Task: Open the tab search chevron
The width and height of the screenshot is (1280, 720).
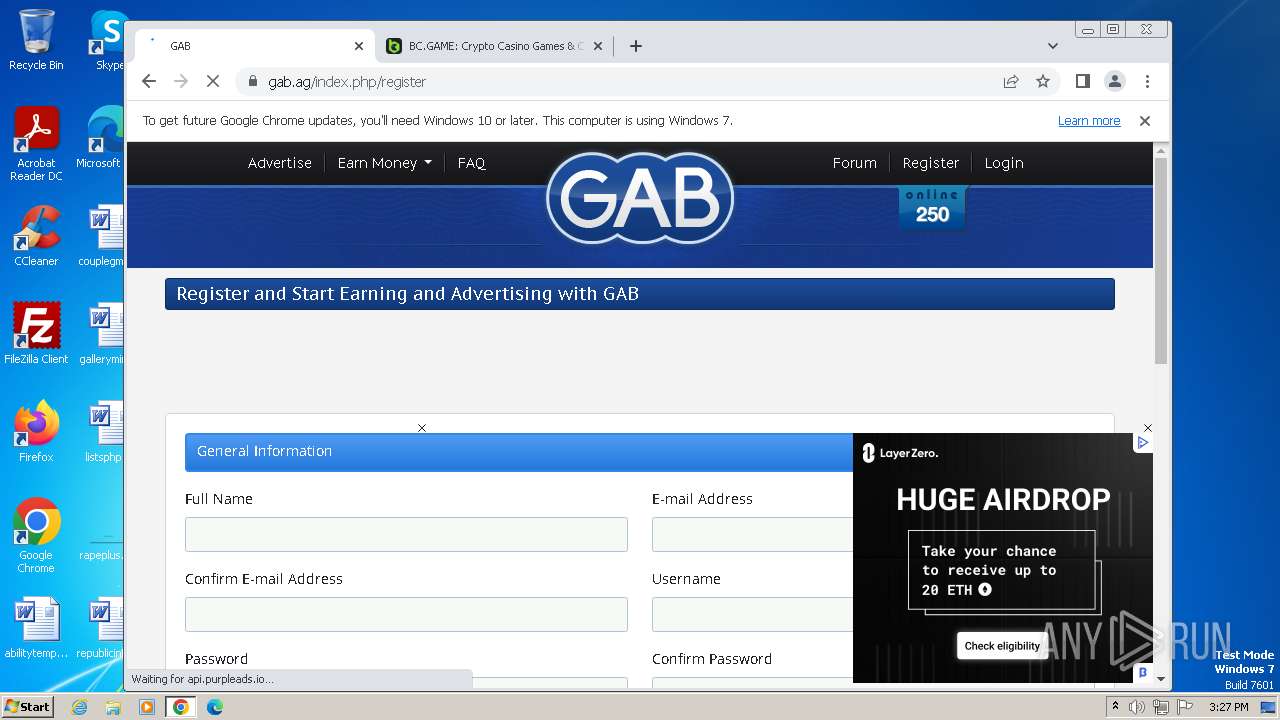Action: click(x=1052, y=46)
